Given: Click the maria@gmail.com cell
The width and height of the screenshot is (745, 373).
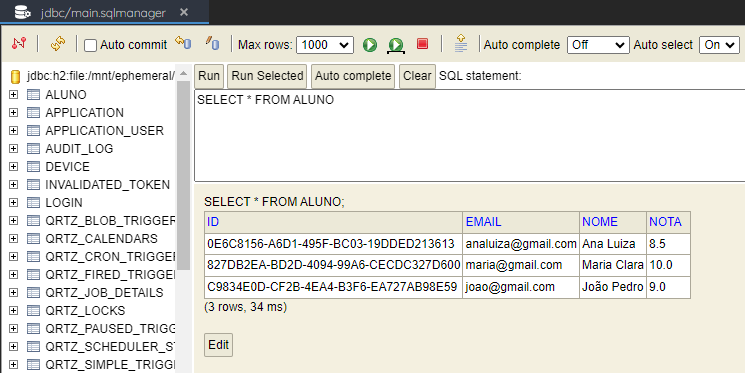Looking at the screenshot, I should tap(521, 265).
